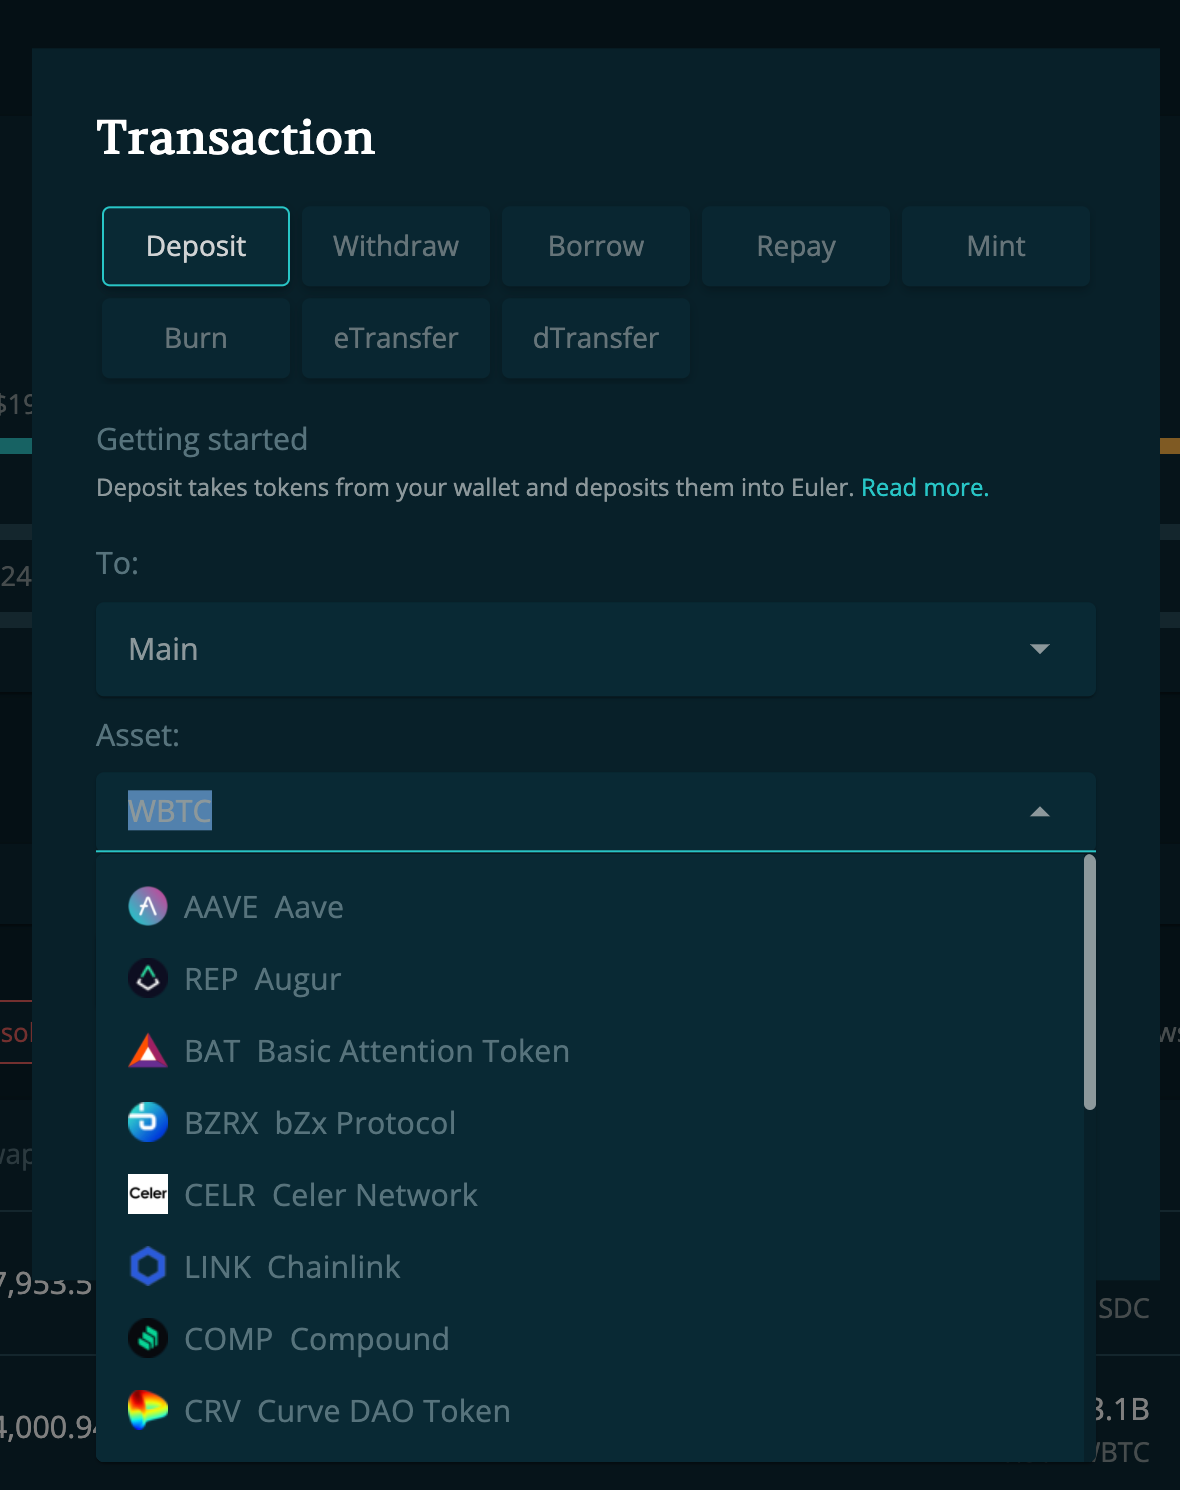
Task: Open the Read more link
Action: (x=924, y=488)
